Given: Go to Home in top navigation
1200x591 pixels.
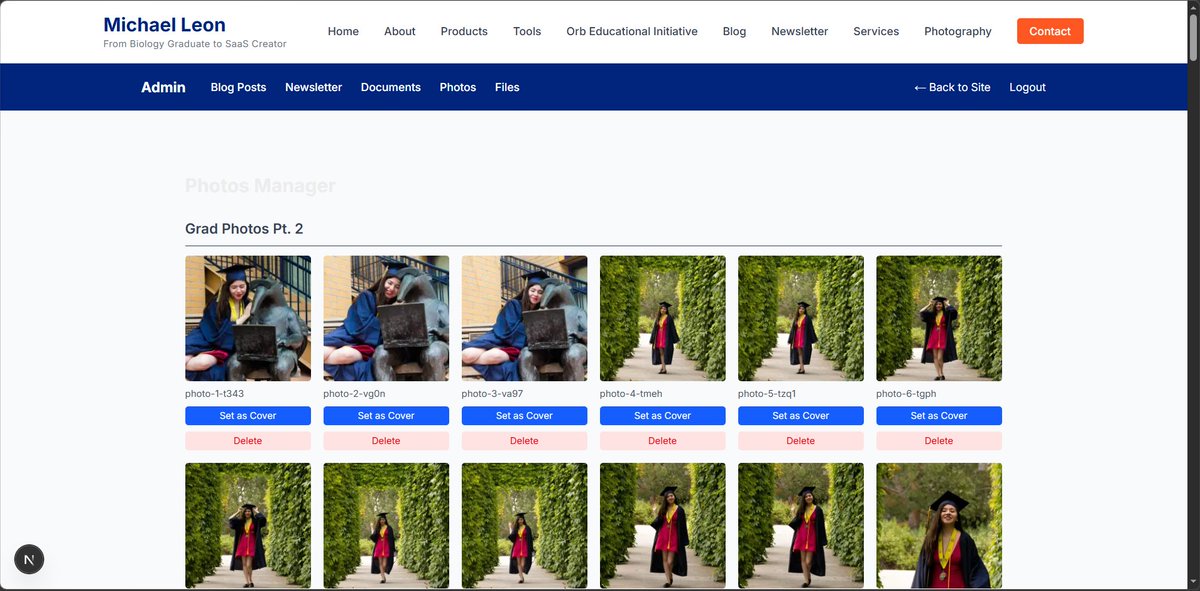Looking at the screenshot, I should coord(343,31).
